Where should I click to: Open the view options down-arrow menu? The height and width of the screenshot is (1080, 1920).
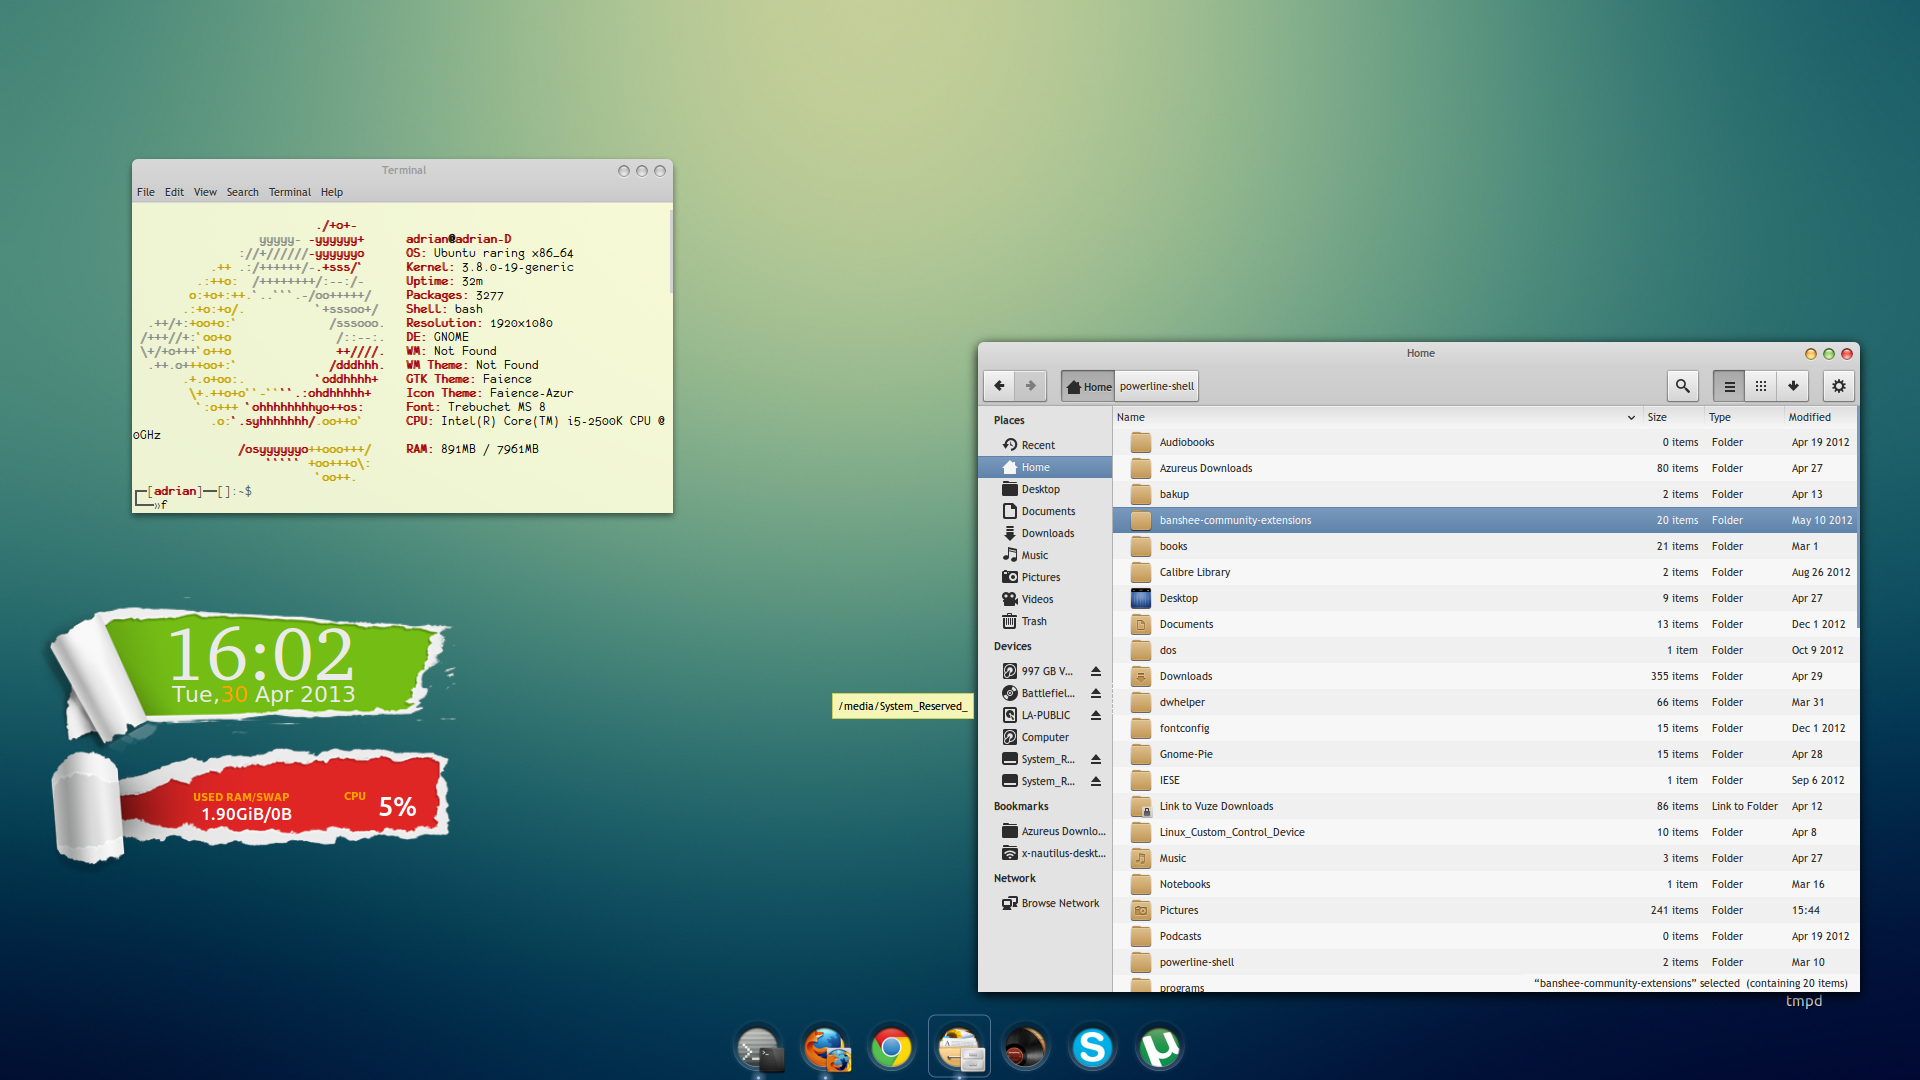1793,386
